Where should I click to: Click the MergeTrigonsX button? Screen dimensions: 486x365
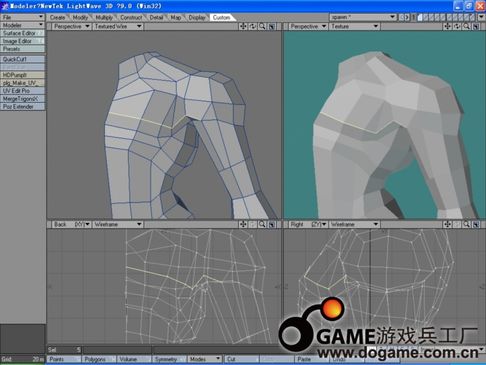click(22, 99)
